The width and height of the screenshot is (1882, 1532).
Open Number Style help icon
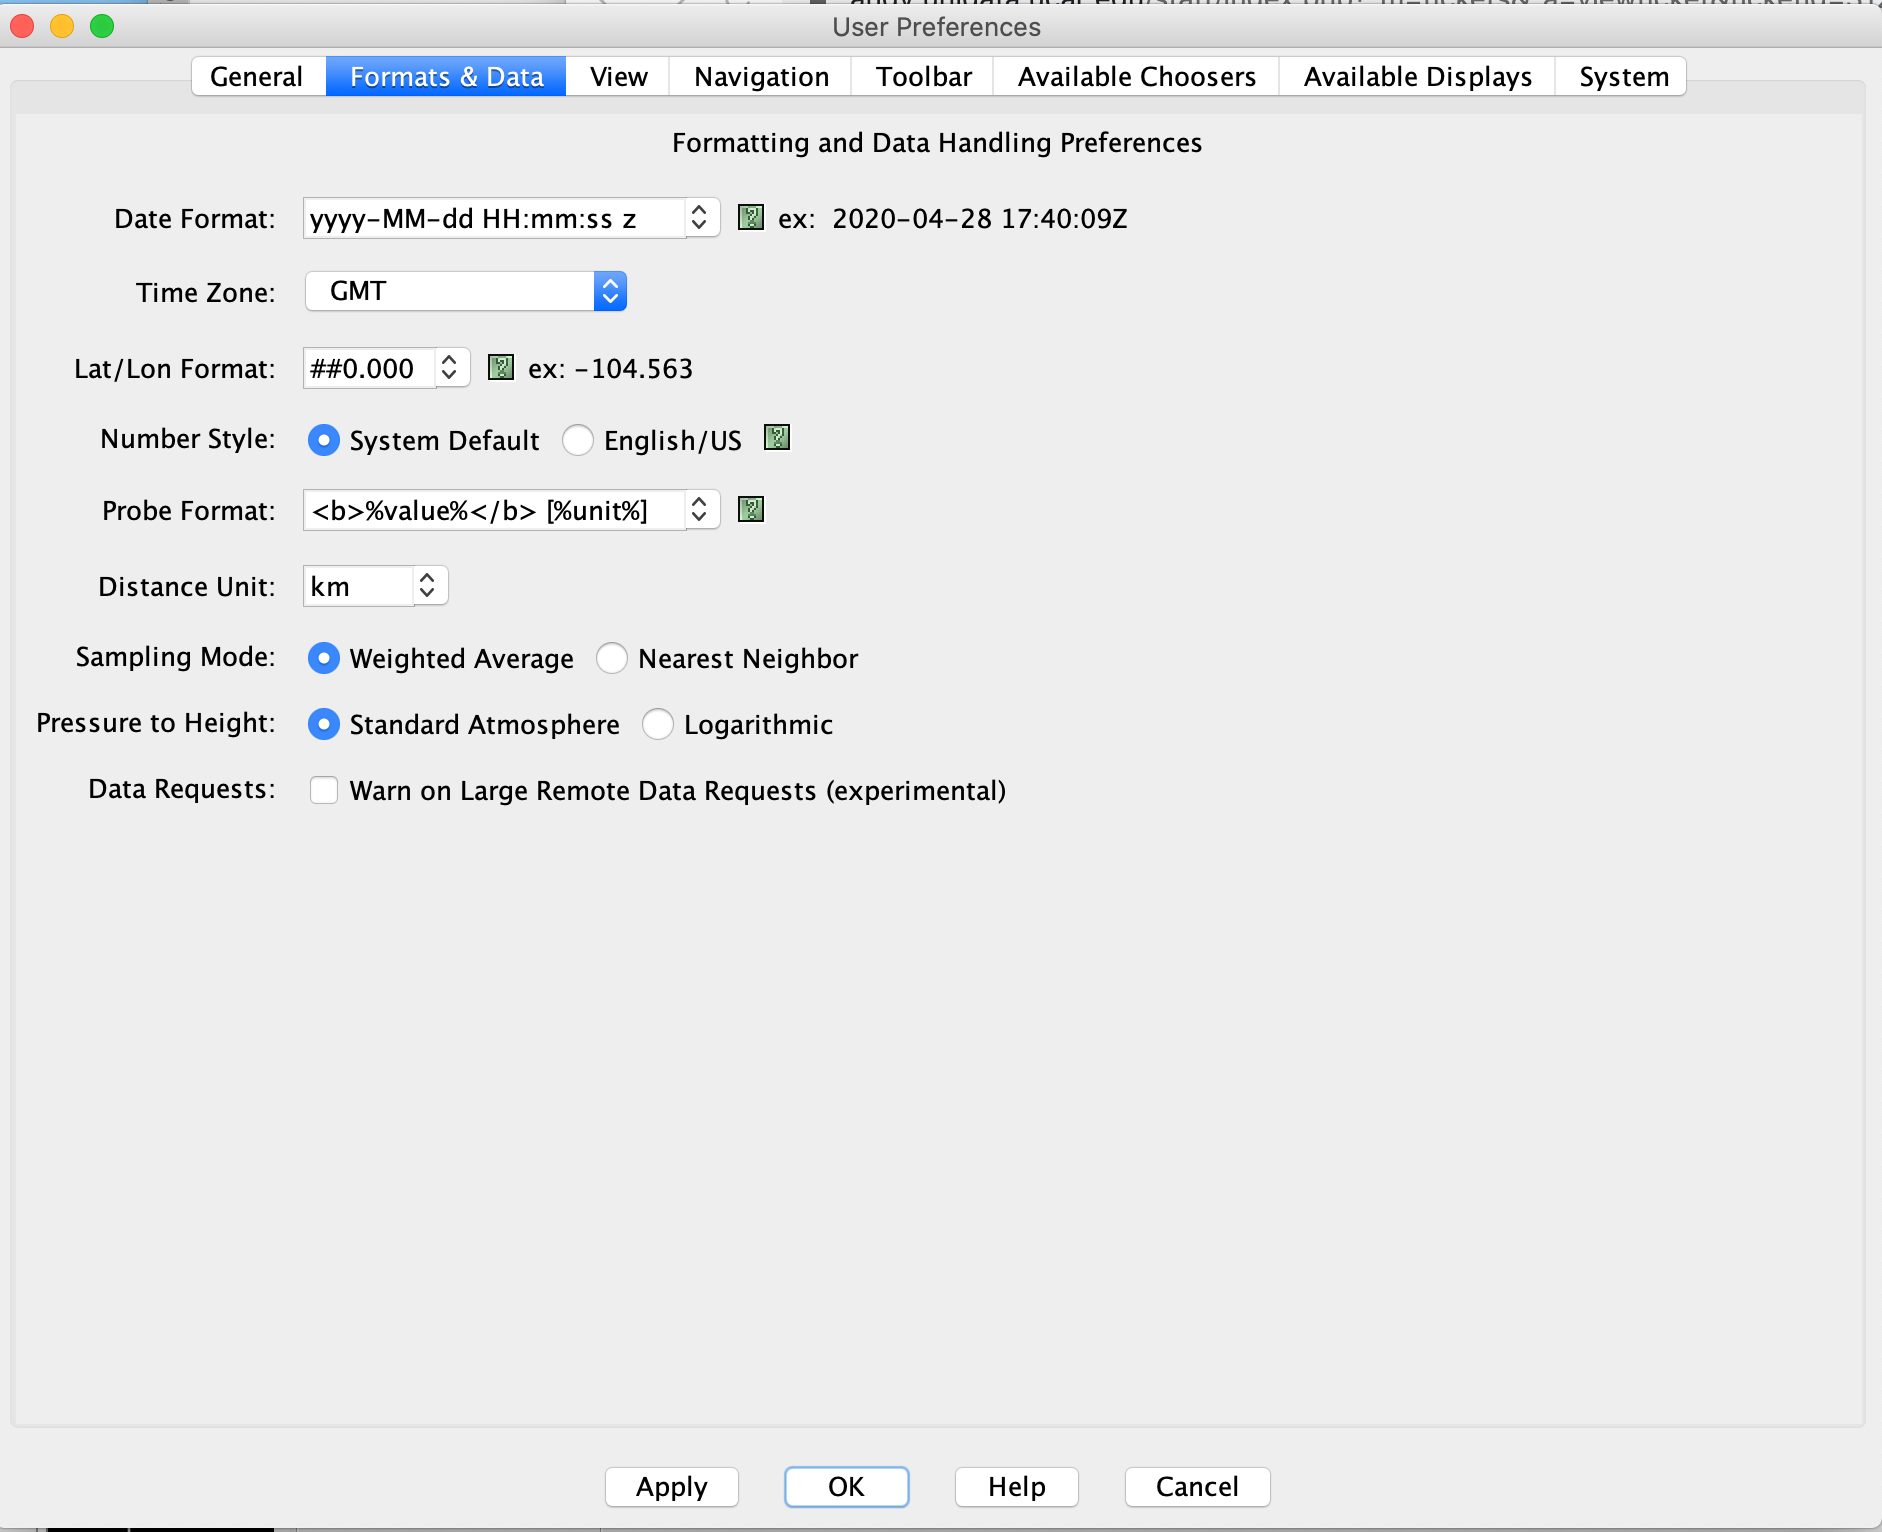point(777,438)
